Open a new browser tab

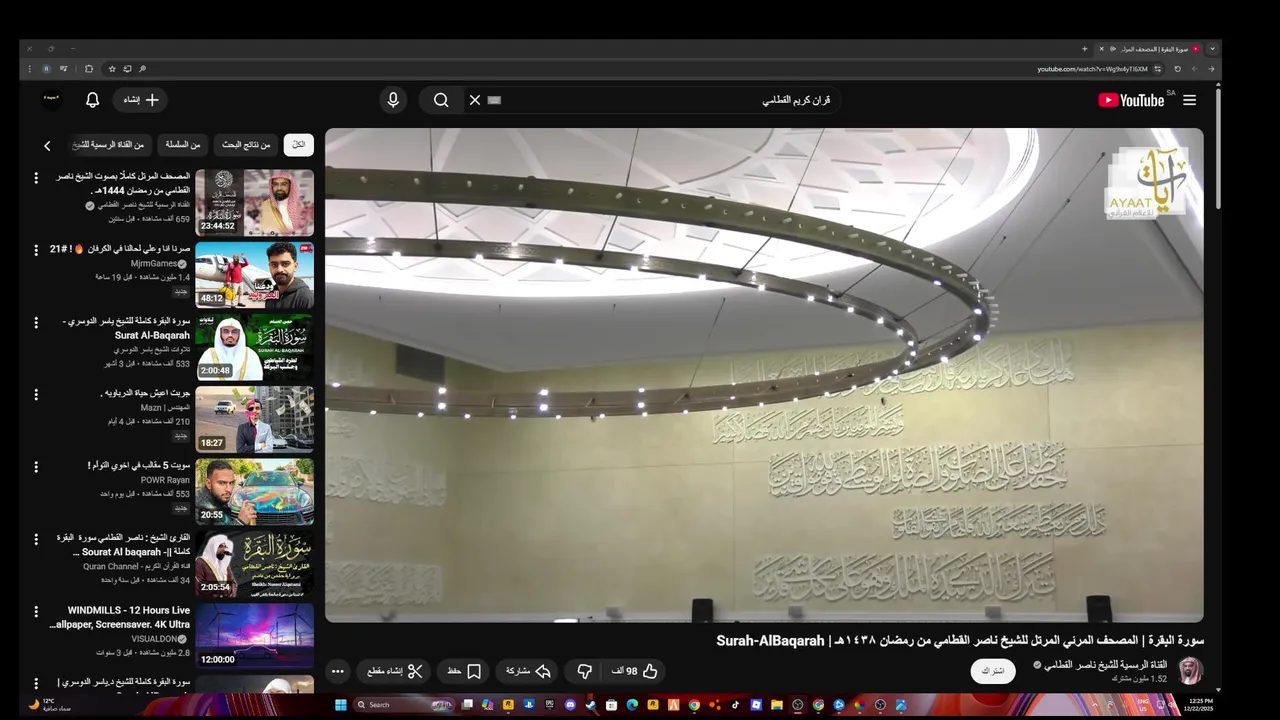[1084, 48]
